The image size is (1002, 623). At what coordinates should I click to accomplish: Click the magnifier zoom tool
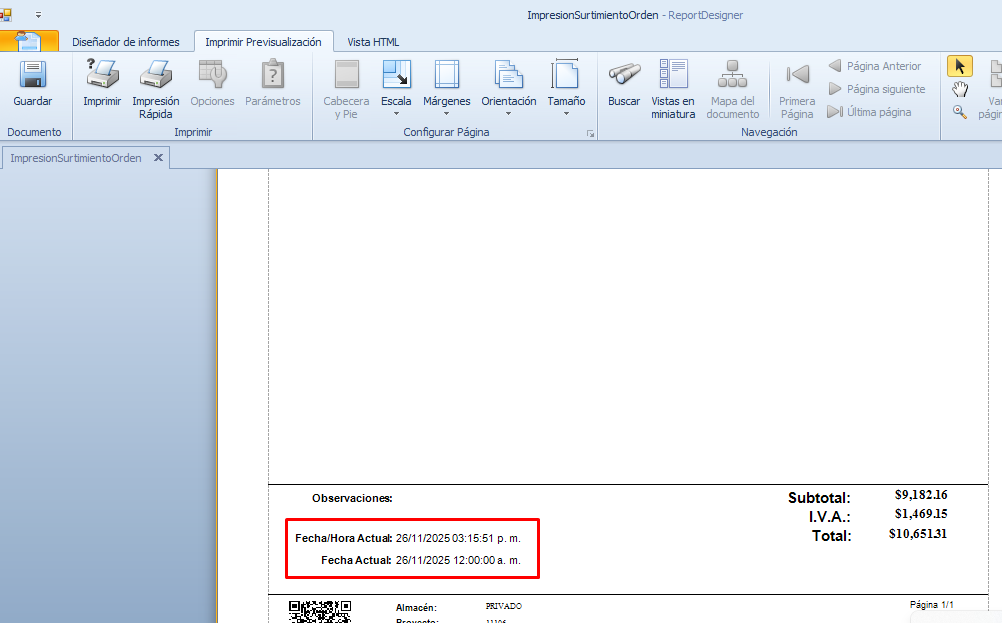click(959, 112)
